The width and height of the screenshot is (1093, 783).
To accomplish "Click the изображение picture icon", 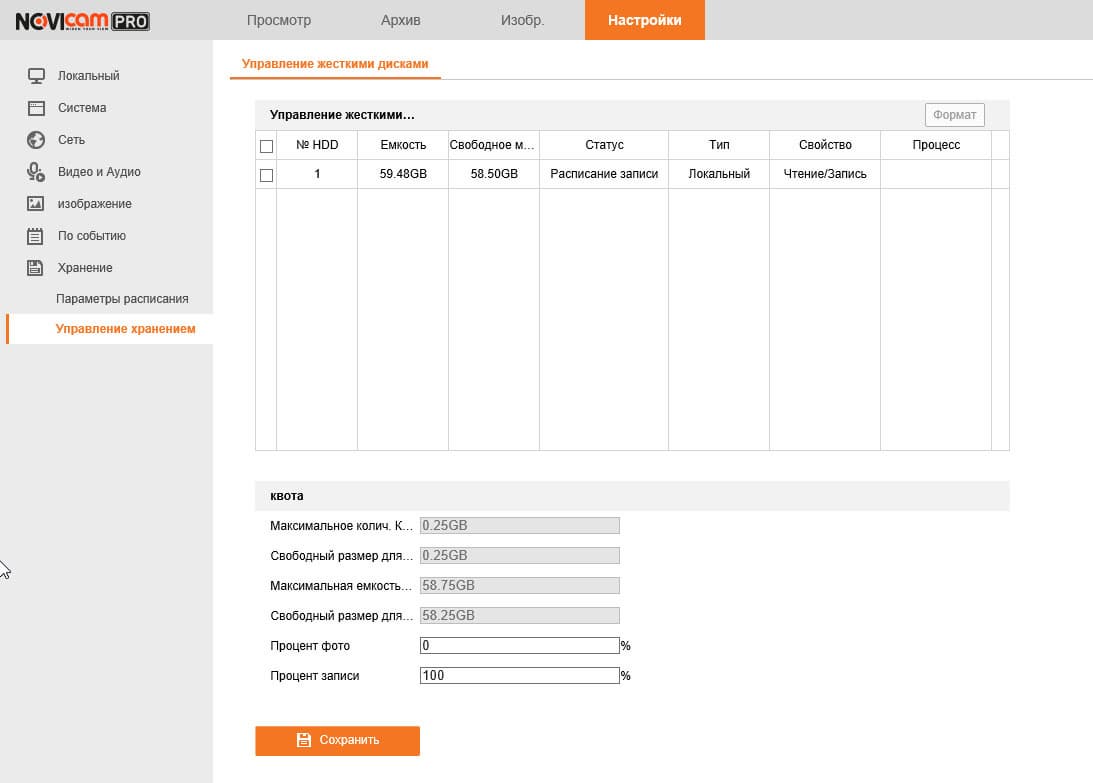I will click(x=36, y=204).
